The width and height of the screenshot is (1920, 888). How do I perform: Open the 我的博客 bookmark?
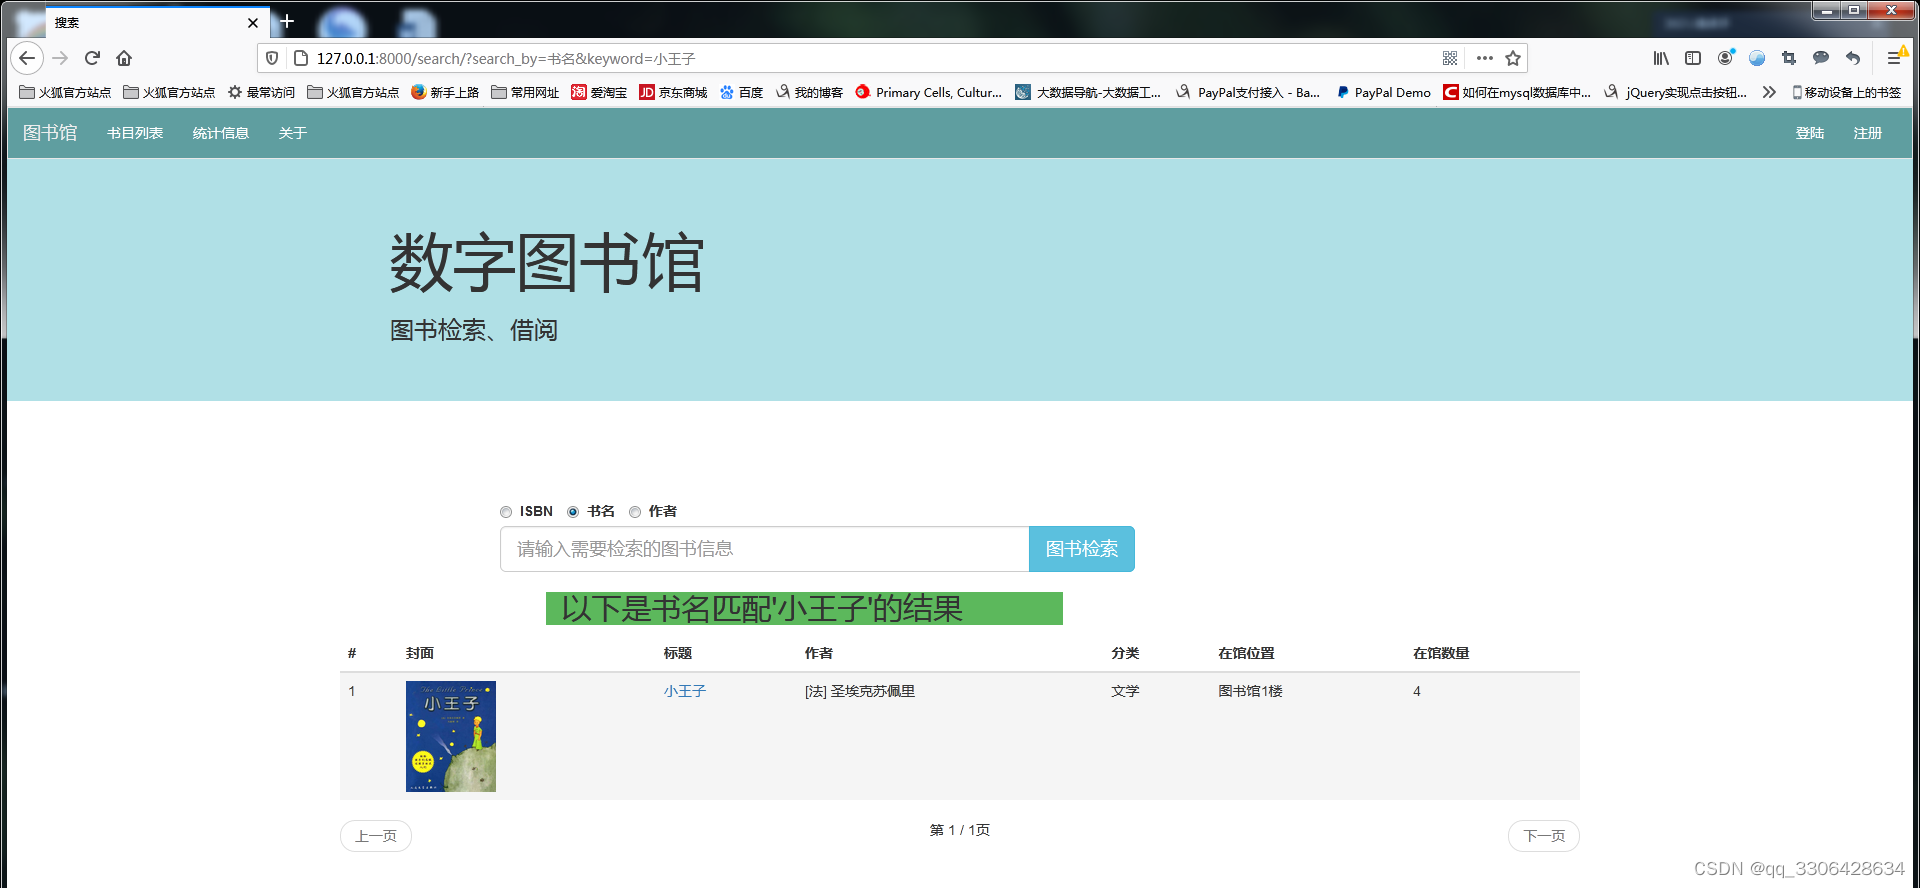(809, 92)
